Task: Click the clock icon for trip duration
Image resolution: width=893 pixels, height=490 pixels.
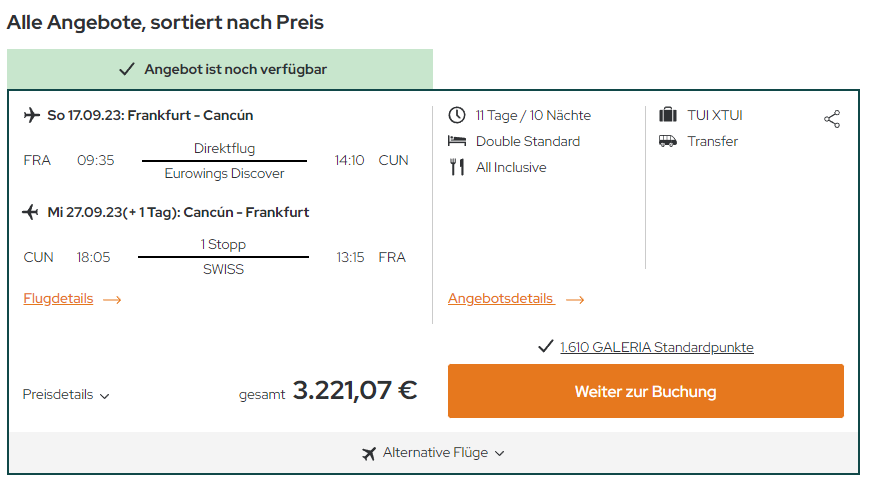Action: tap(457, 115)
